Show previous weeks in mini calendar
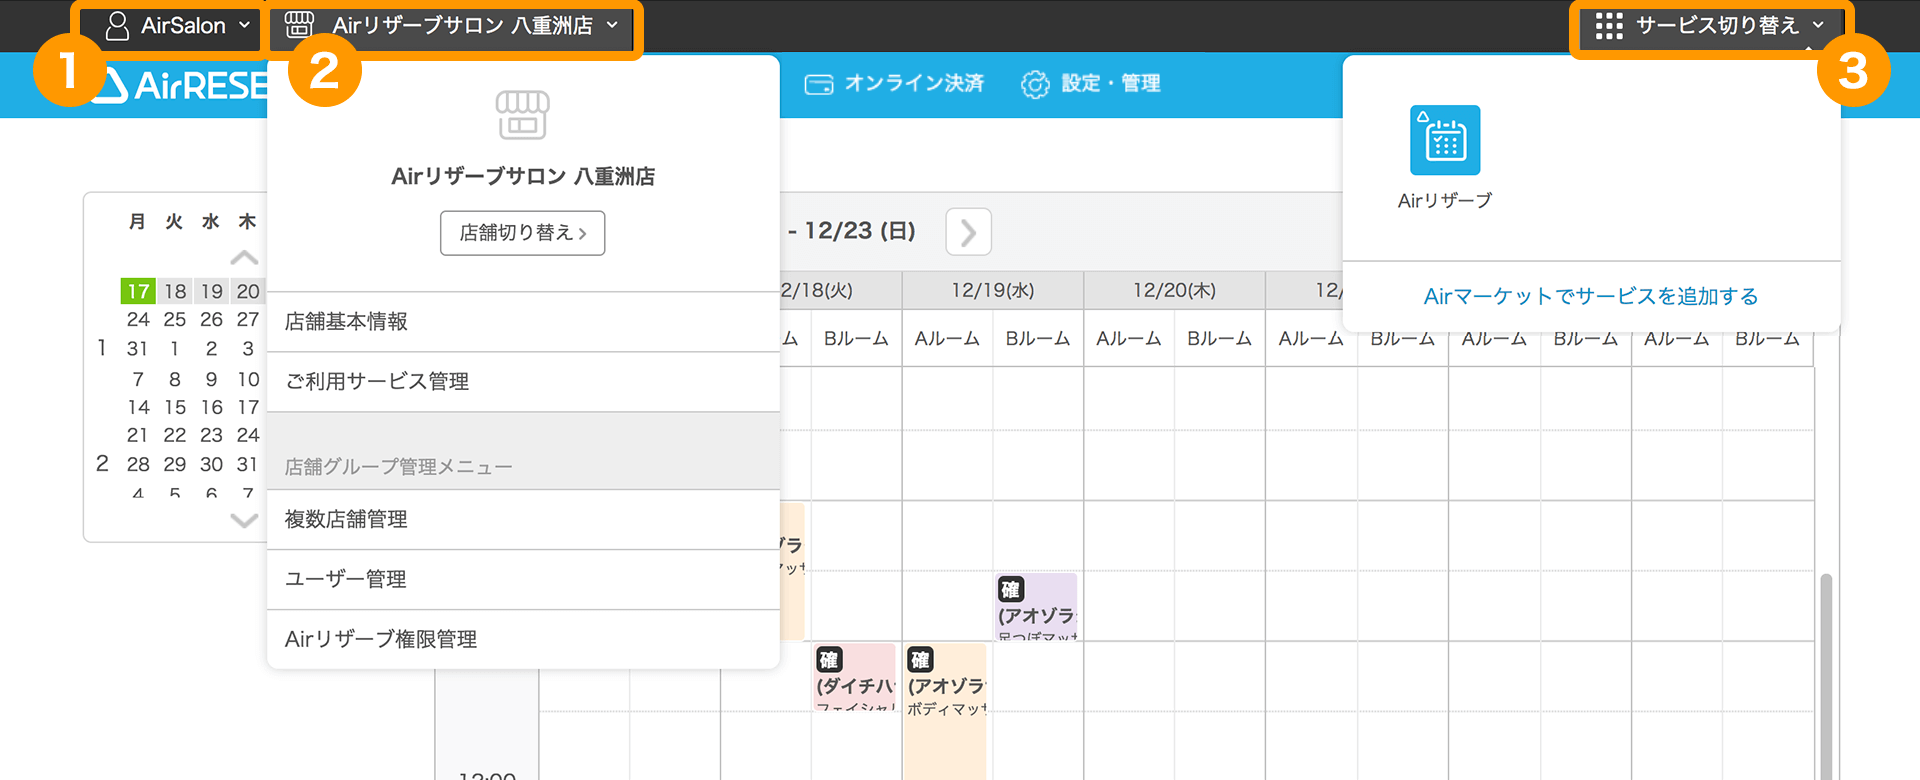 click(244, 258)
